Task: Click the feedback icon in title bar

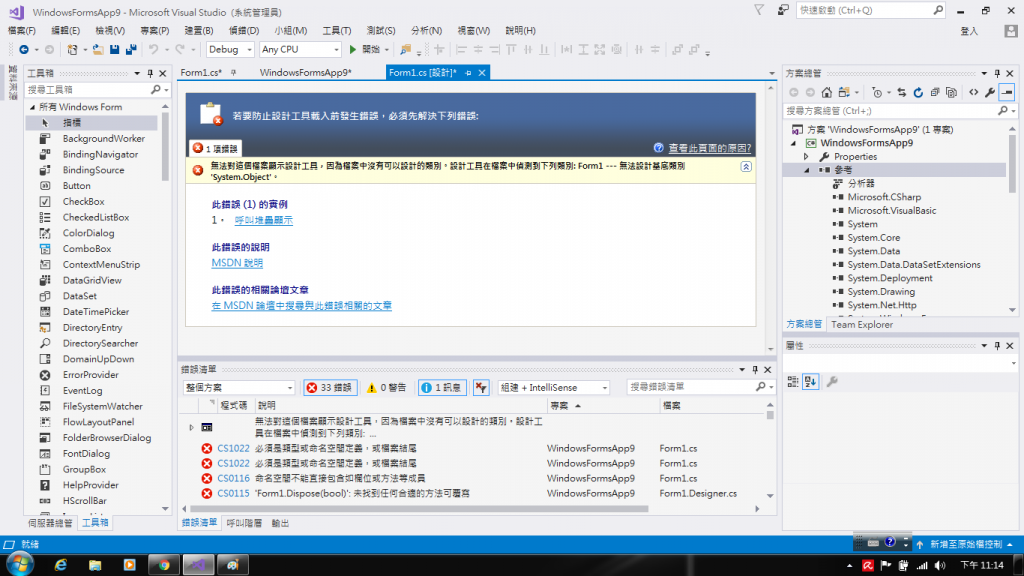Action: coord(782,10)
